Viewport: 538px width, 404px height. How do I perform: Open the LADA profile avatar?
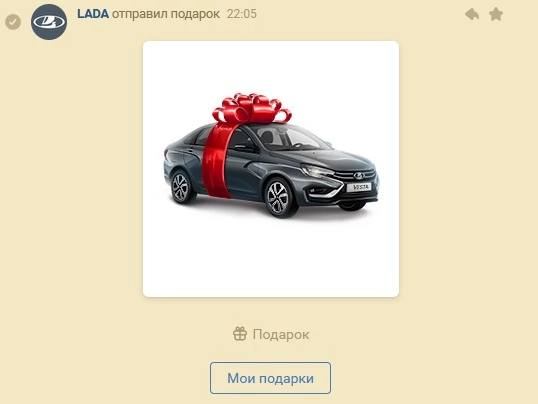point(49,22)
